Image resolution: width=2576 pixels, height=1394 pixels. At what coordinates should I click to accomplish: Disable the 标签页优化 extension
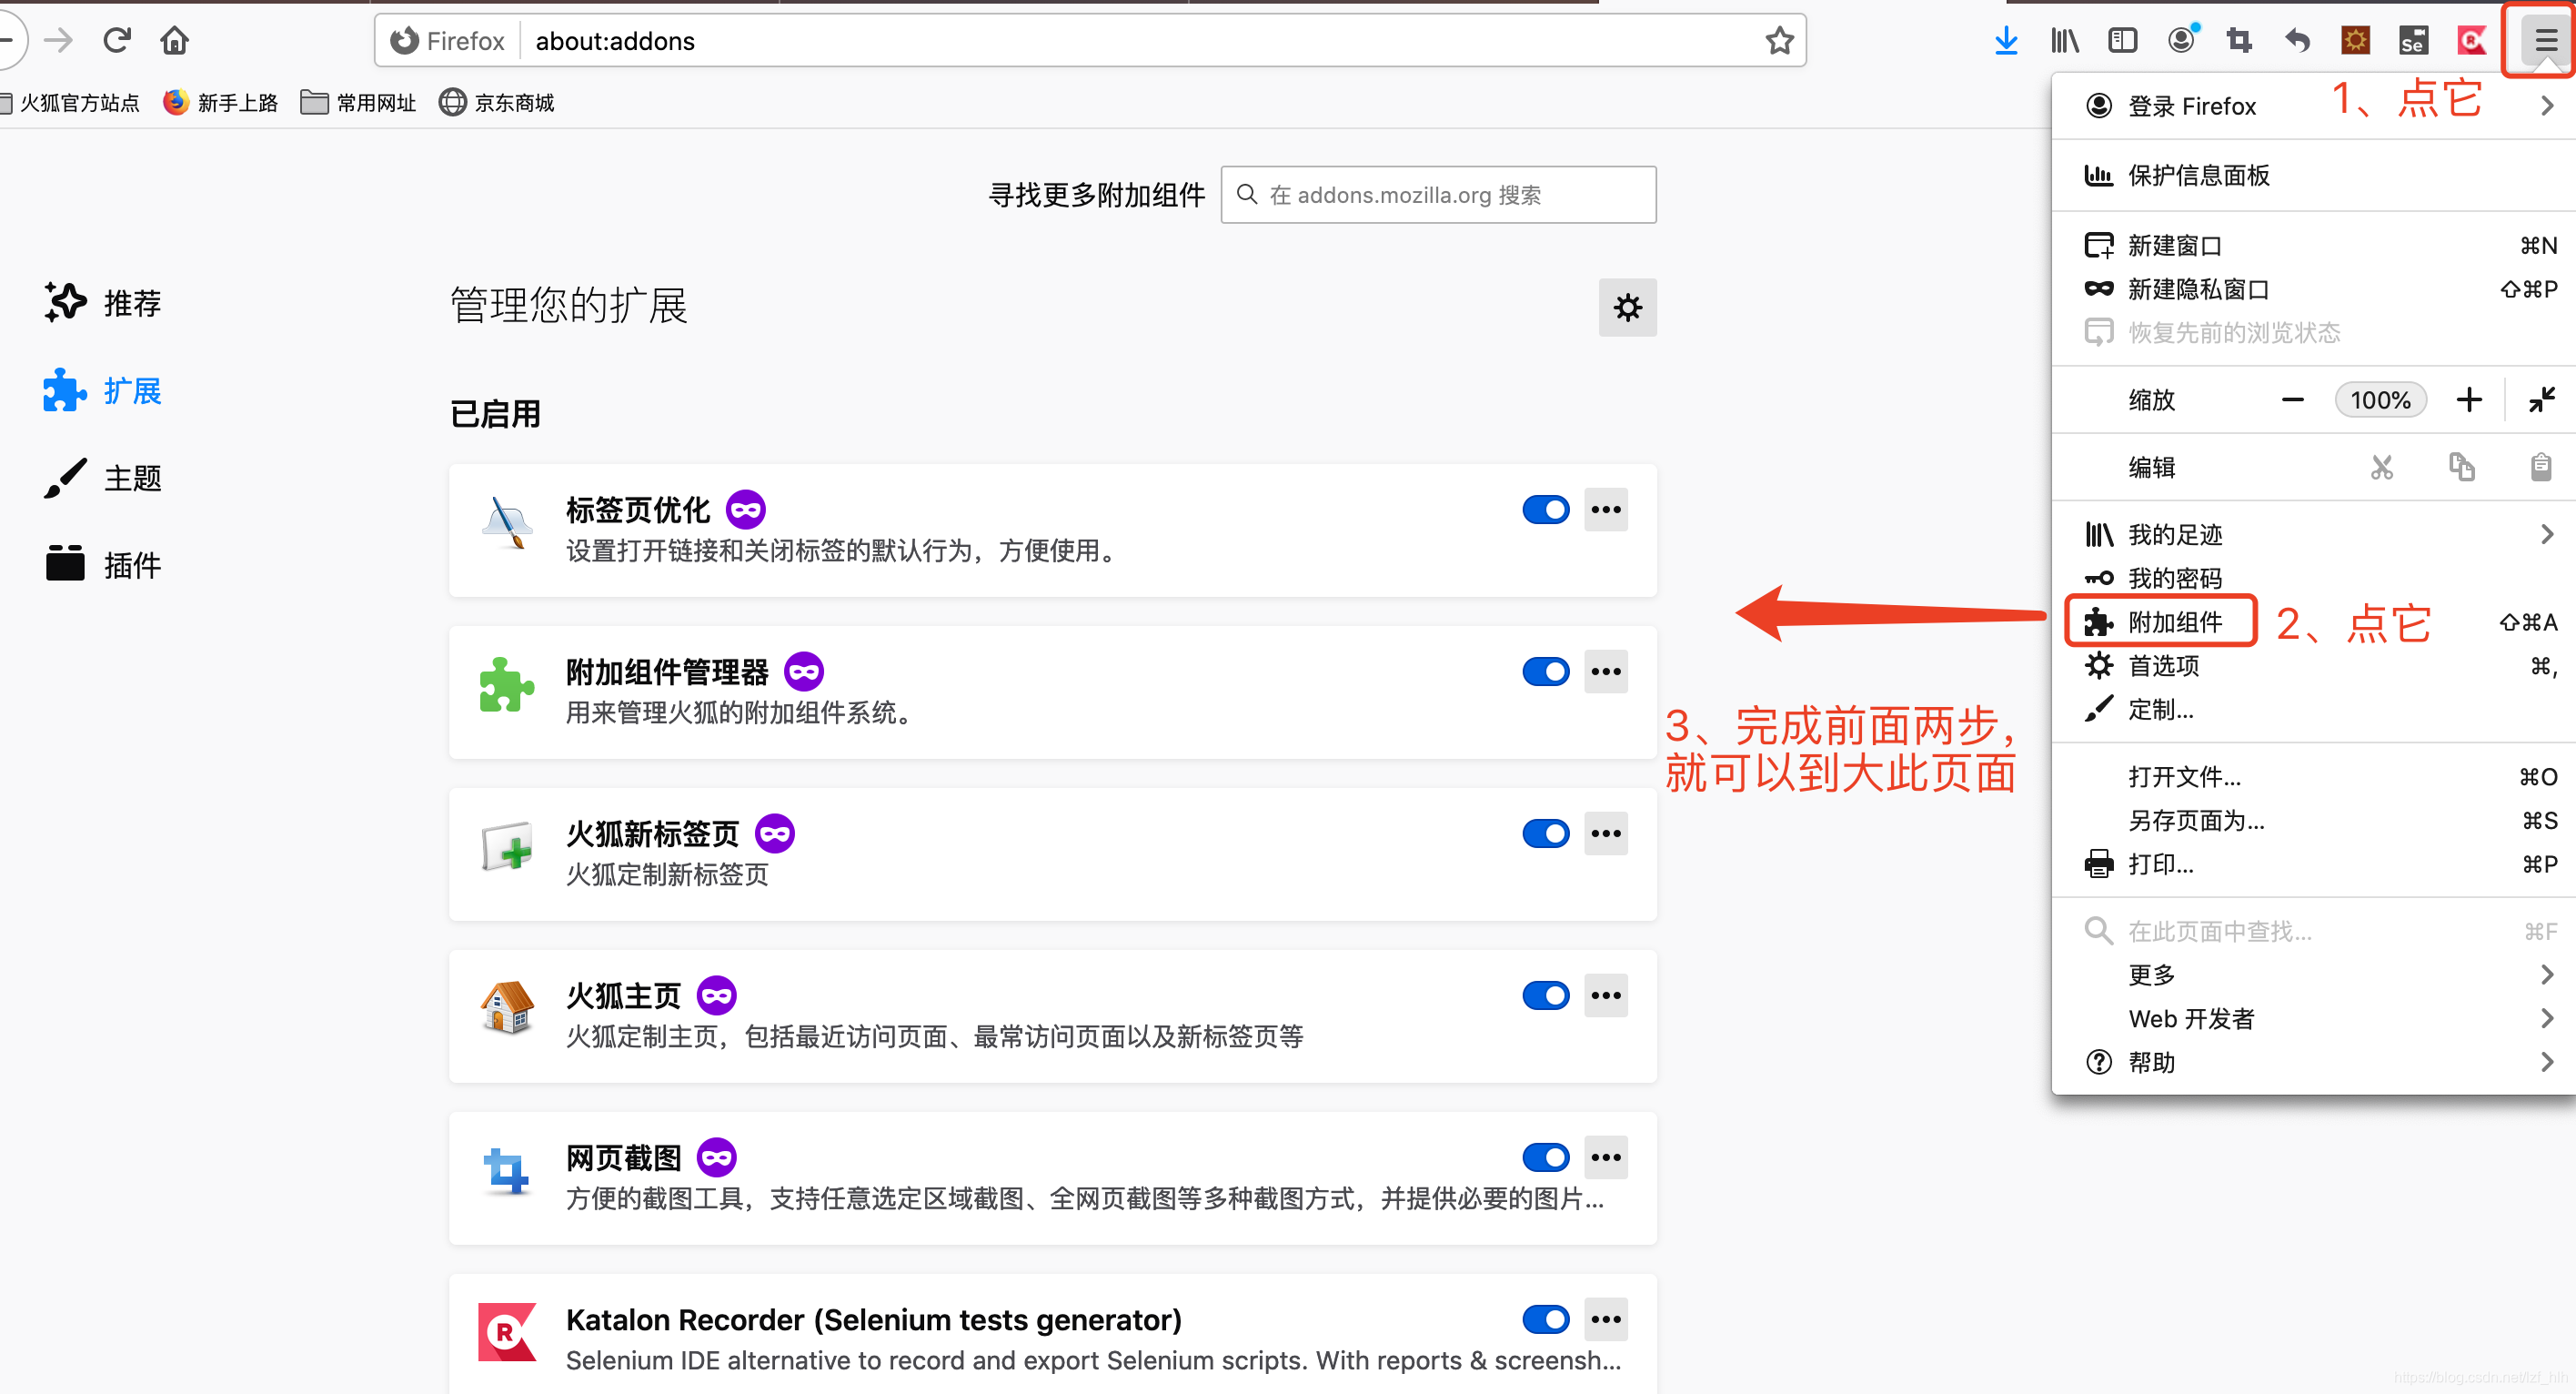point(1546,509)
